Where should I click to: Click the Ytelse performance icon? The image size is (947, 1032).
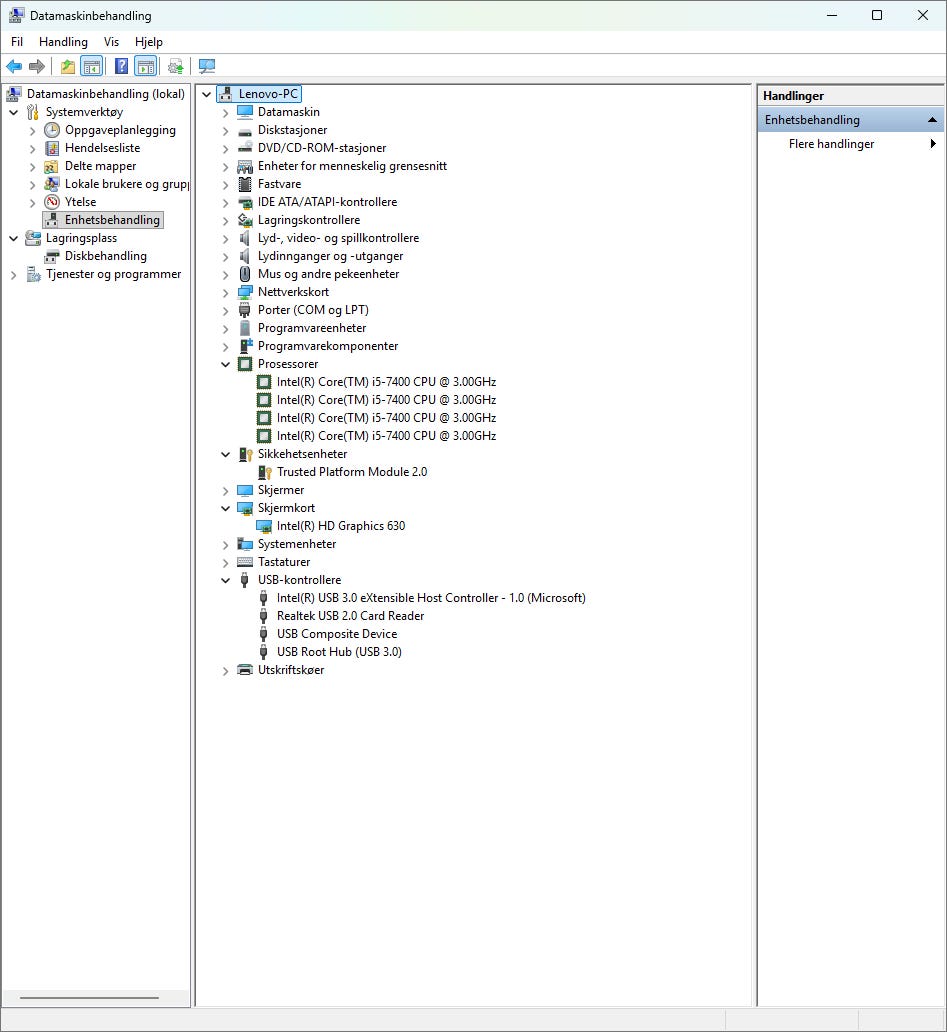click(52, 202)
